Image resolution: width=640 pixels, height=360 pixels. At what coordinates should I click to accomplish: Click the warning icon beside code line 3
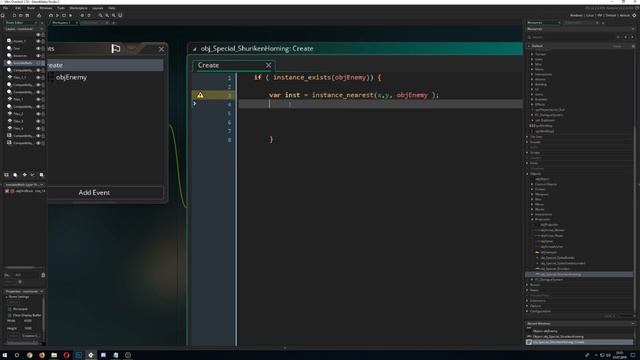200,95
